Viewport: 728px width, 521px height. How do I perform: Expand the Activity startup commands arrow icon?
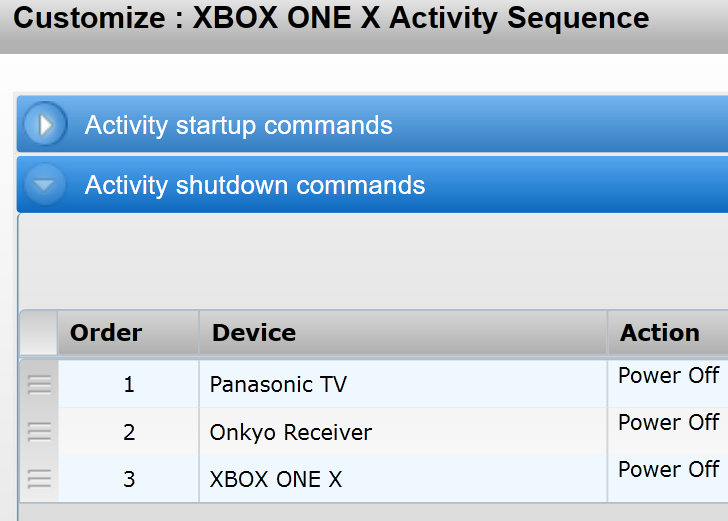point(45,124)
